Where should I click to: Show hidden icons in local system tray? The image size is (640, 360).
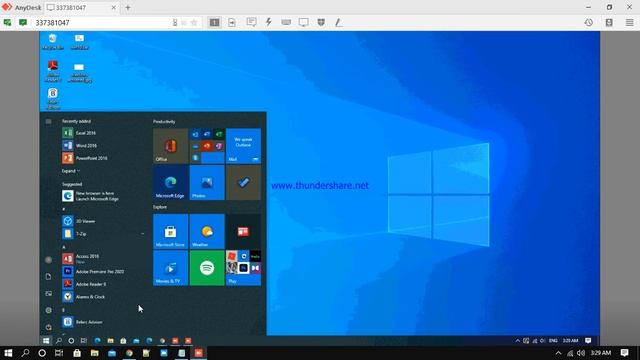pos(558,353)
